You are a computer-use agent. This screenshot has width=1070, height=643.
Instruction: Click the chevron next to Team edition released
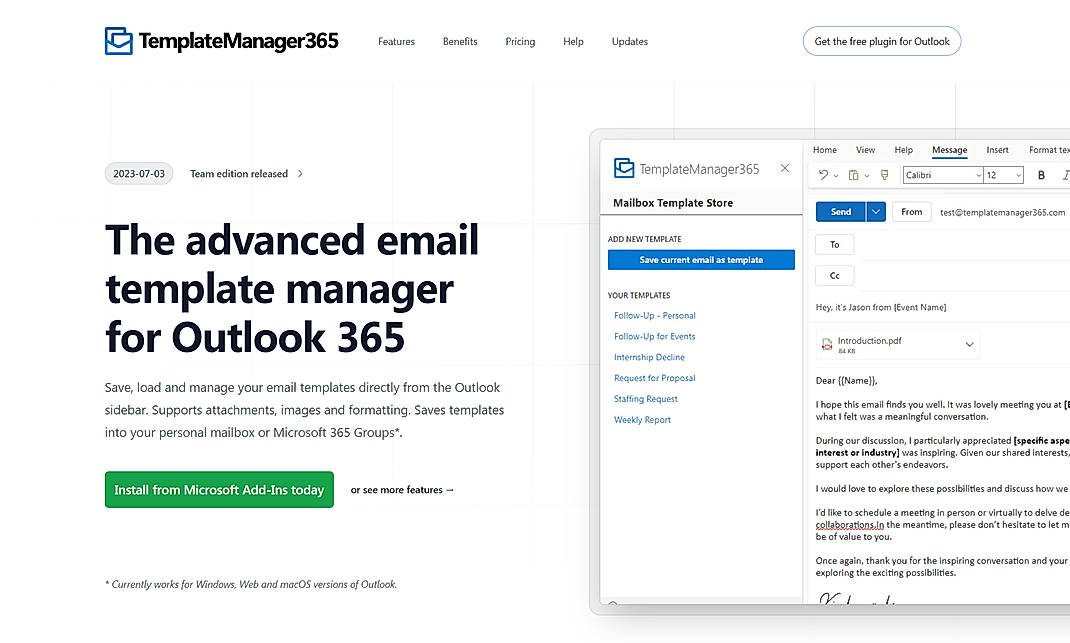click(300, 173)
